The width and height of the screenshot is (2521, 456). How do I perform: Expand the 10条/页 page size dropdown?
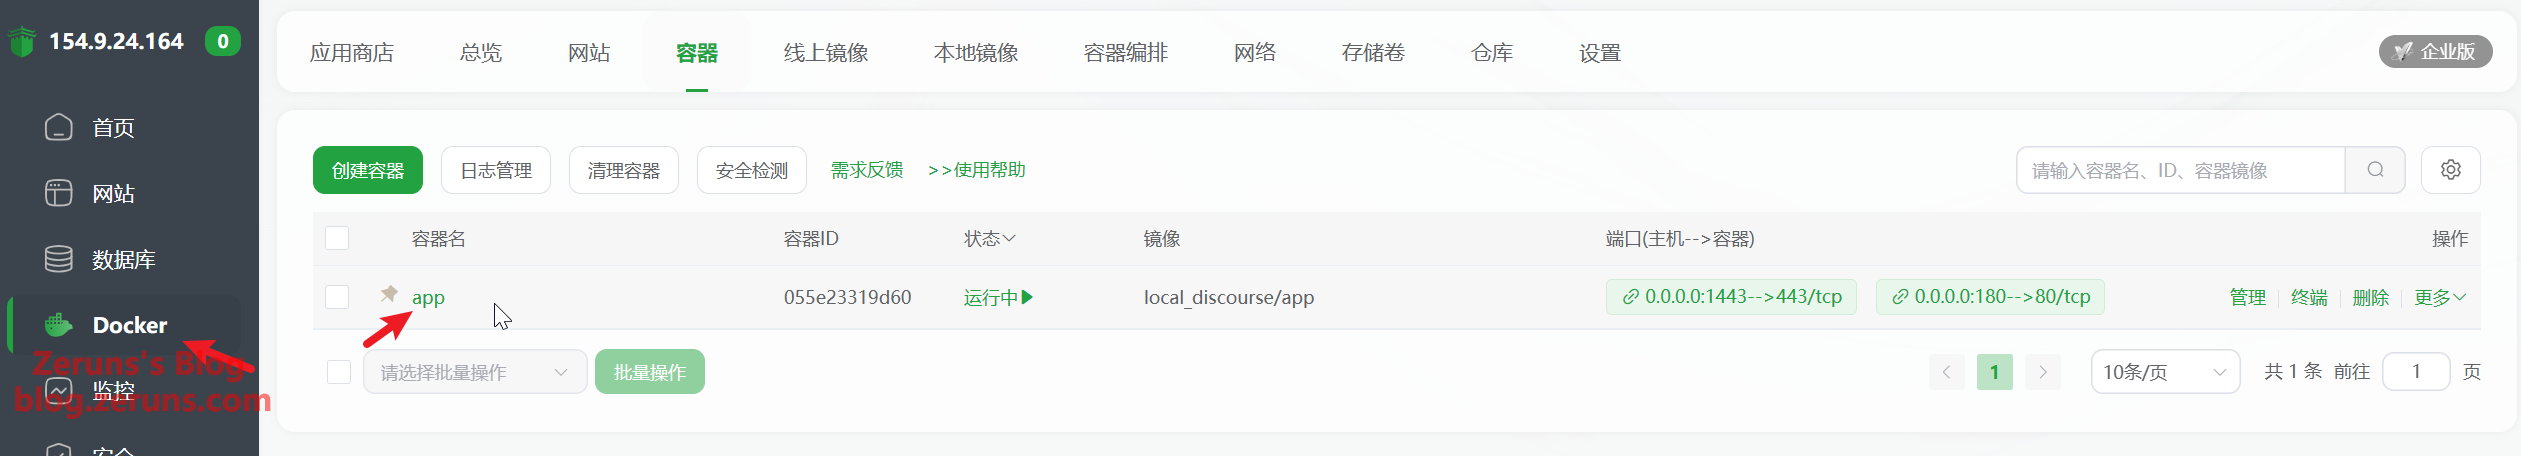tap(2164, 372)
